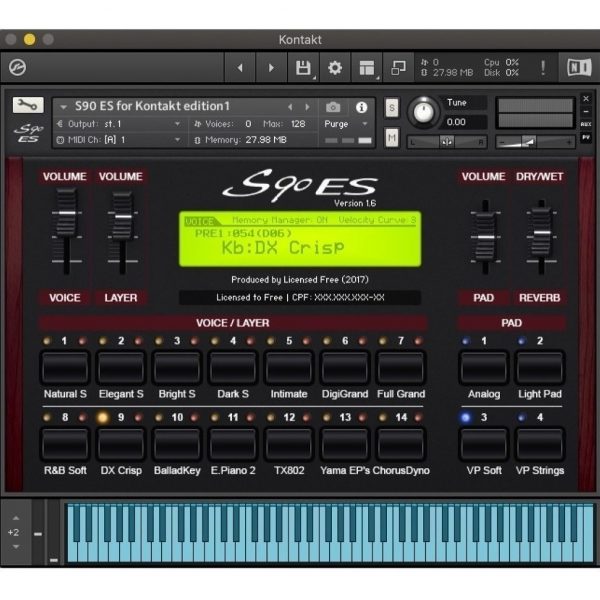Select voice 2 Elegant S button

click(121, 368)
